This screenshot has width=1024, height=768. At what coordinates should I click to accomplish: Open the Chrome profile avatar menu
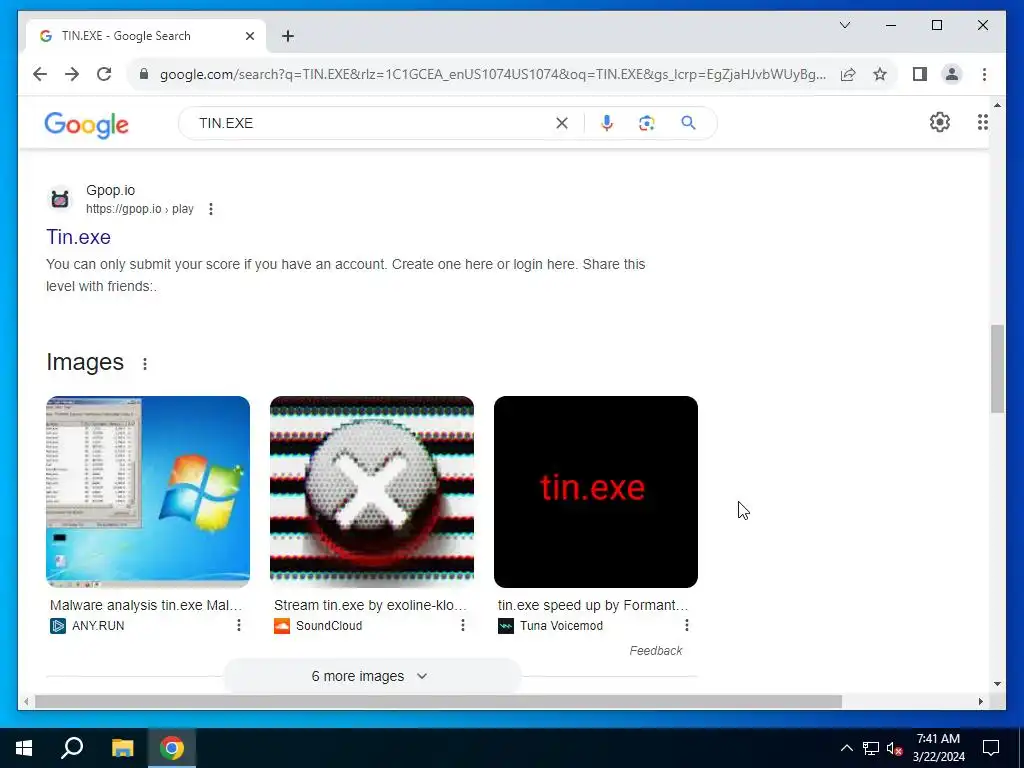tap(952, 74)
